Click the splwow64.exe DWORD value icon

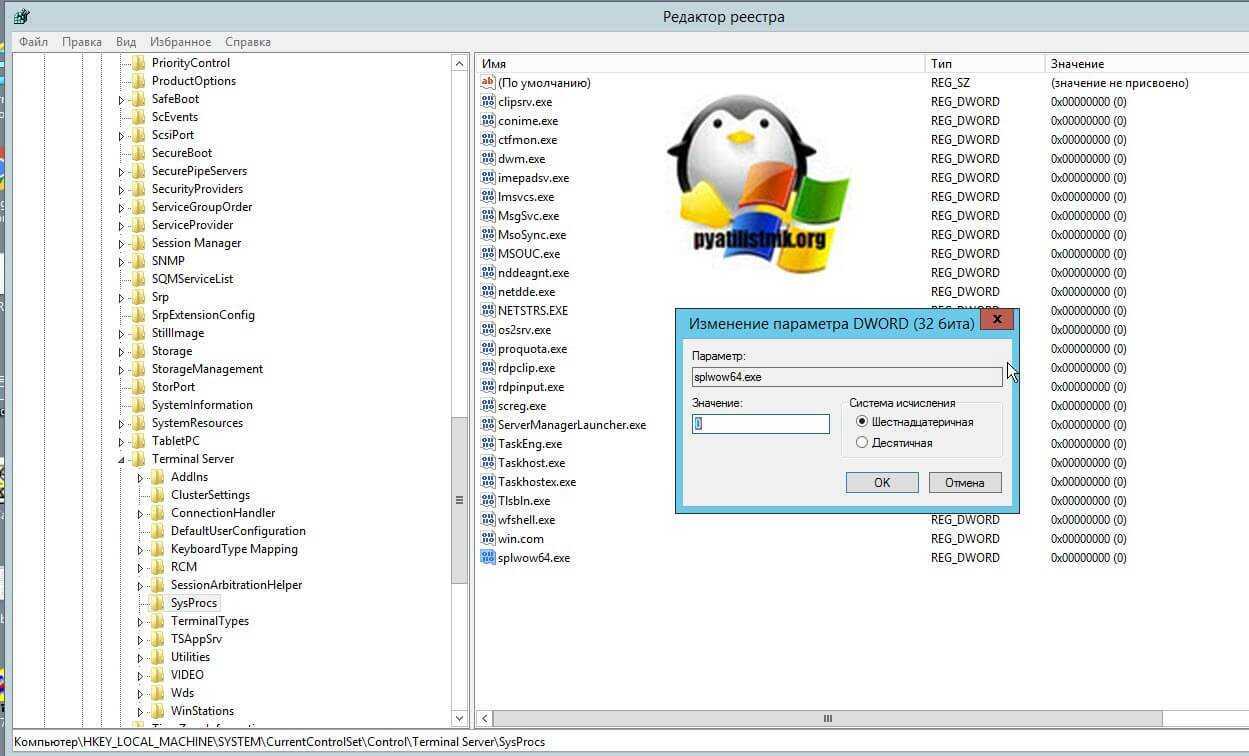coord(488,558)
